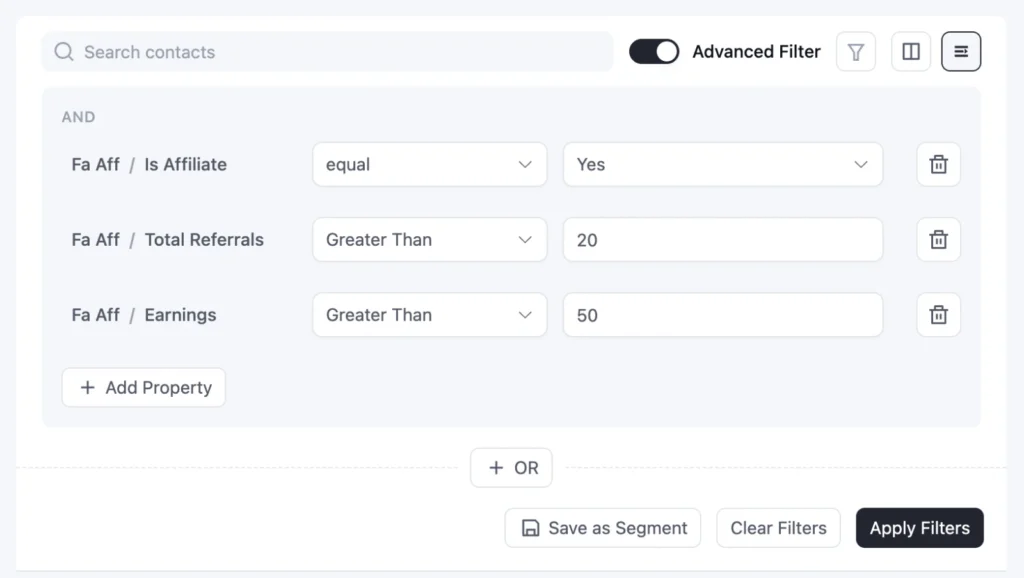Delete the Earnings filter row

coord(938,315)
